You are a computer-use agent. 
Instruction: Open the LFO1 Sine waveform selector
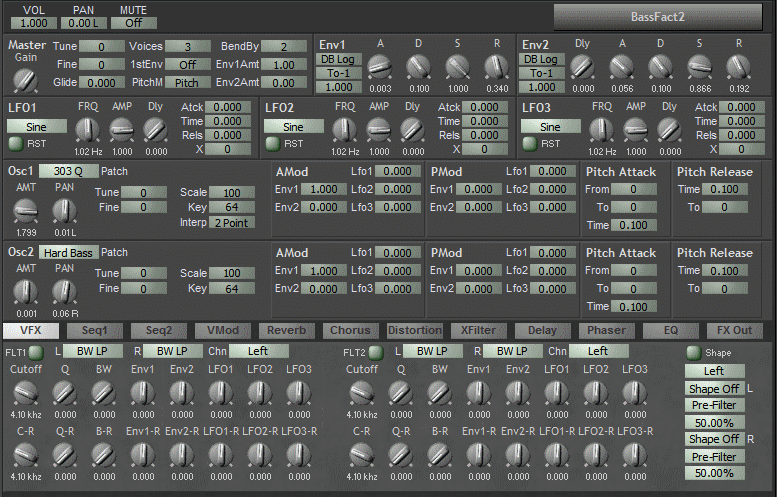(x=37, y=126)
